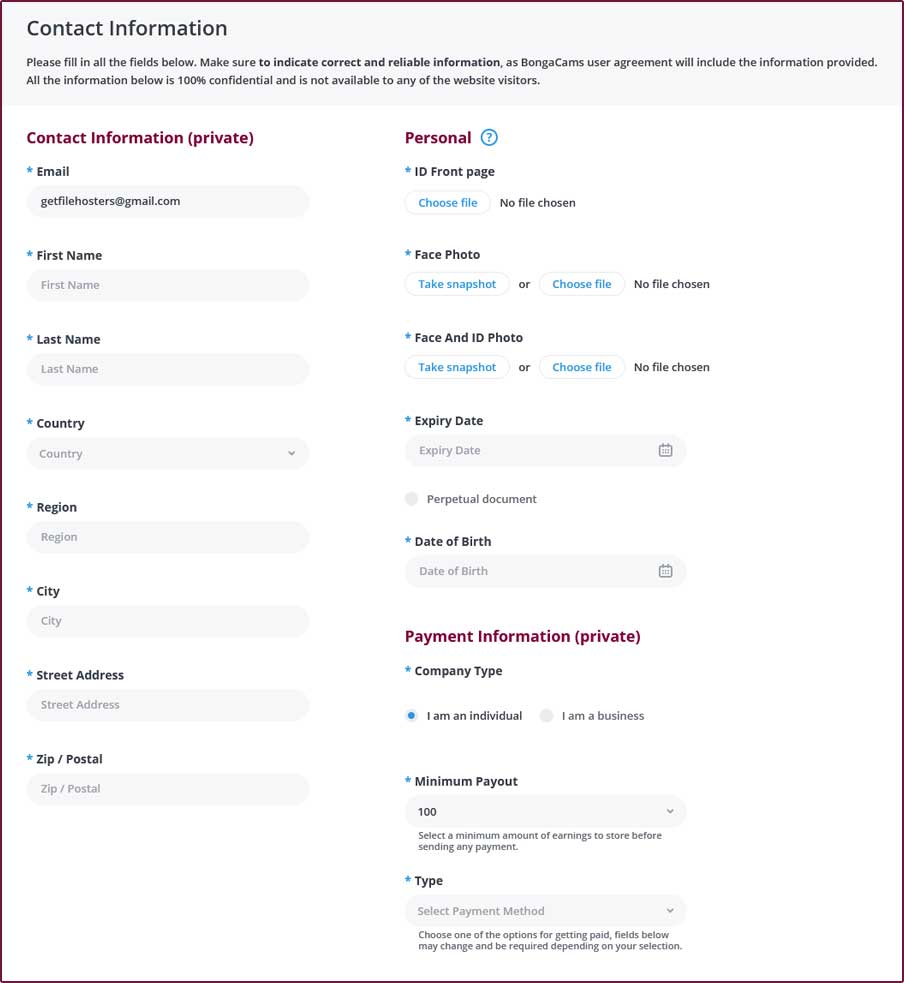Click into the City field
Viewport: 904px width, 983px height.
click(x=167, y=621)
